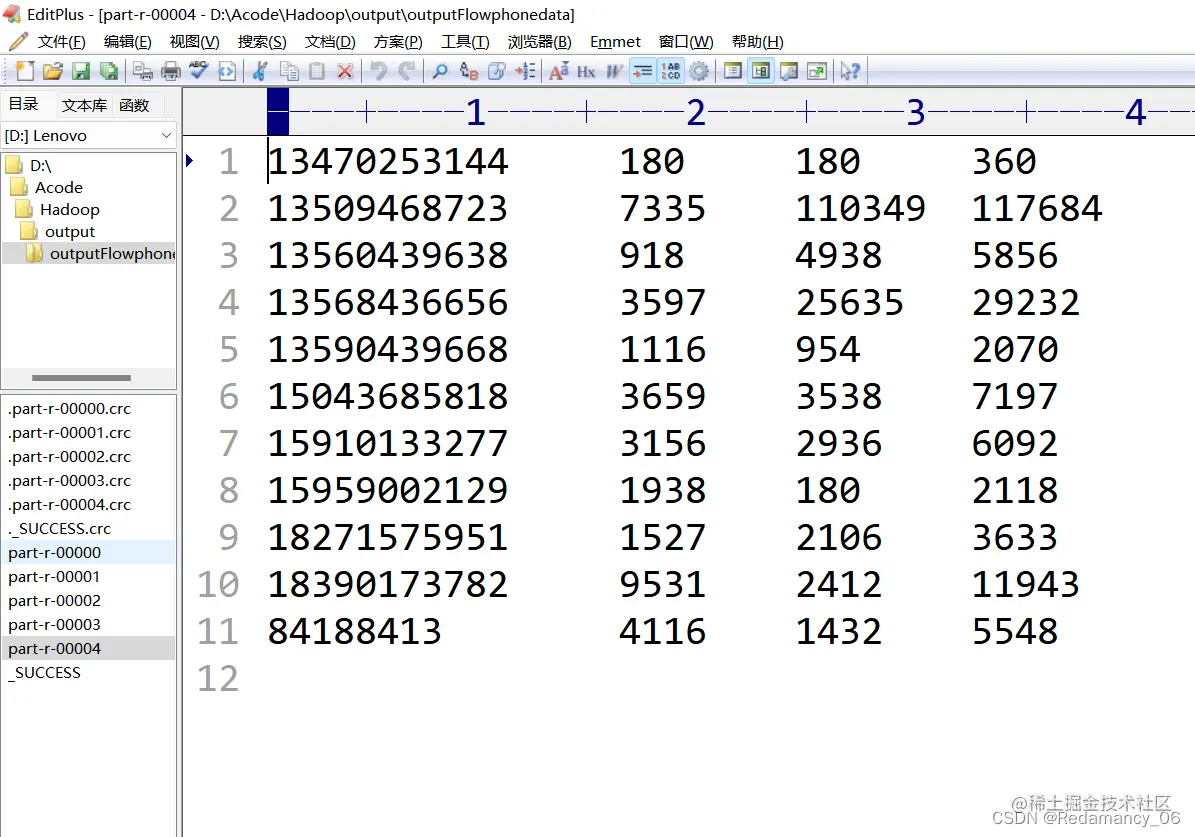This screenshot has width=1195, height=837.
Task: Toggle the Auto Indent icon
Action: (x=642, y=72)
